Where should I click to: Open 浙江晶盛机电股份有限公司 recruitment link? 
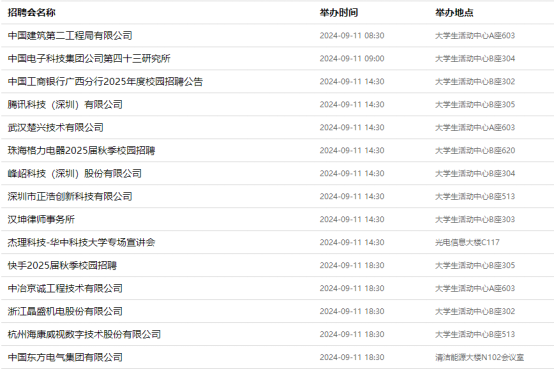(x=65, y=311)
